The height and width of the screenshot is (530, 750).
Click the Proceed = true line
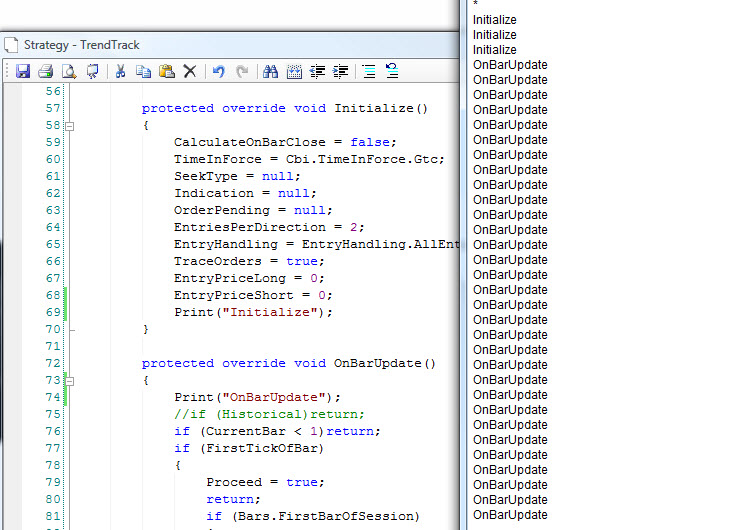pyautogui.click(x=265, y=482)
